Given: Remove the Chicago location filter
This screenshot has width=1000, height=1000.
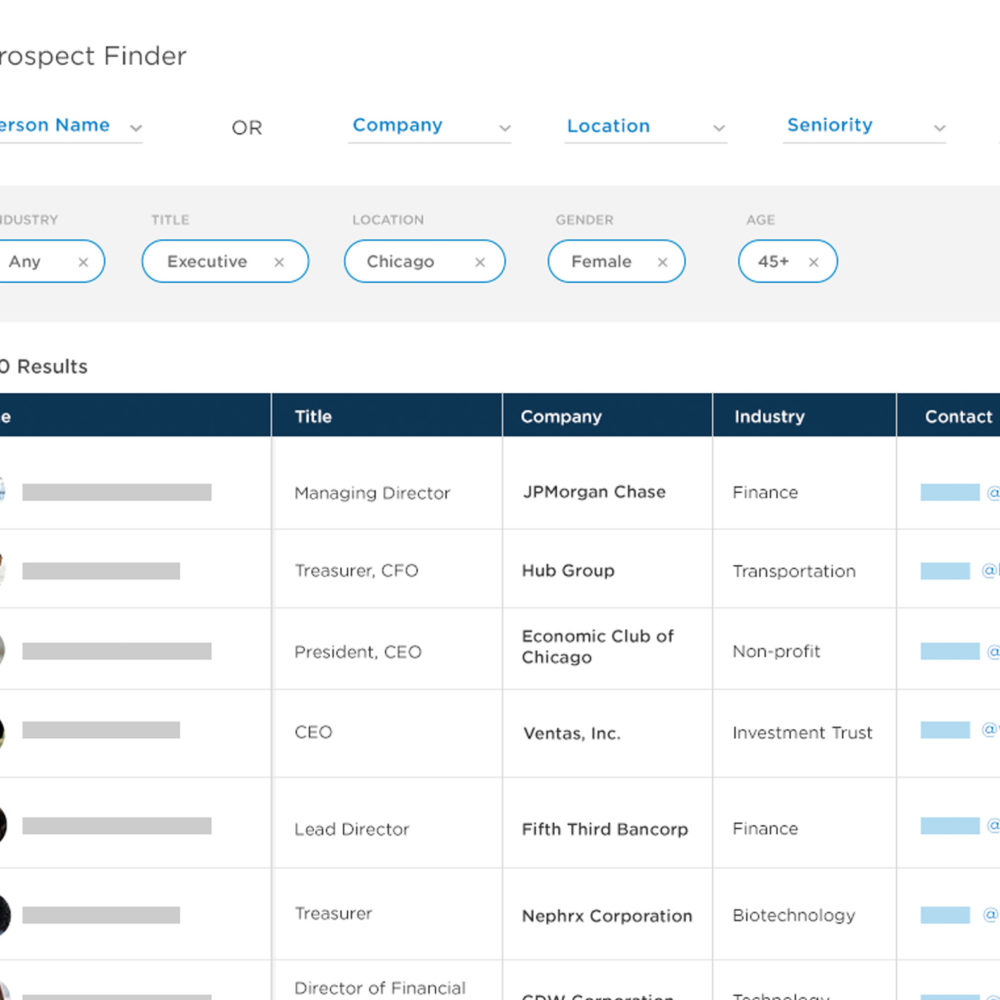Looking at the screenshot, I should pyautogui.click(x=481, y=261).
